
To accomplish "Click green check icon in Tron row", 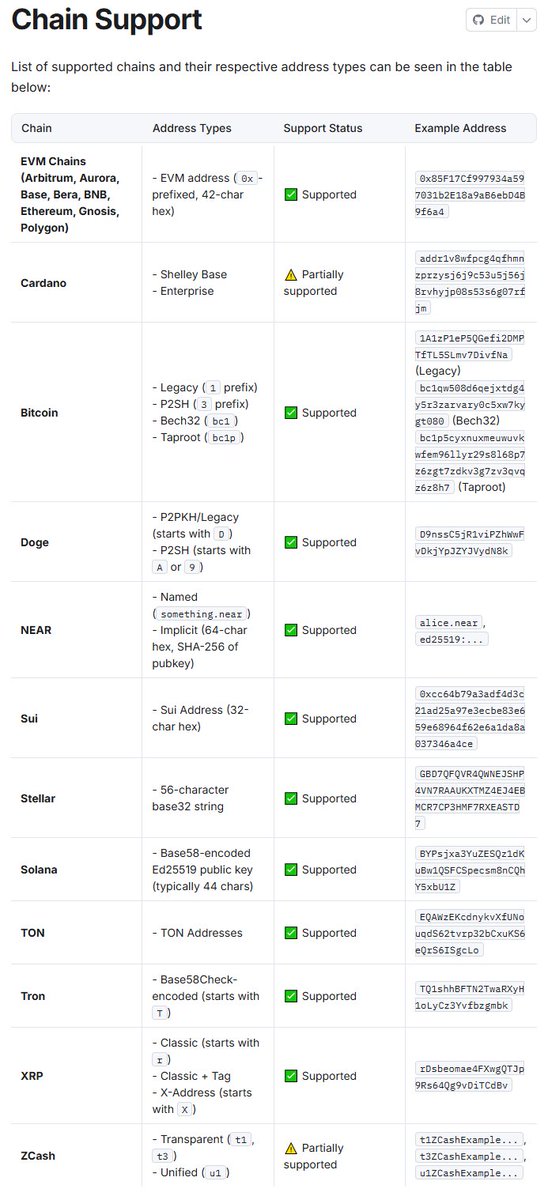I will pyautogui.click(x=291, y=996).
